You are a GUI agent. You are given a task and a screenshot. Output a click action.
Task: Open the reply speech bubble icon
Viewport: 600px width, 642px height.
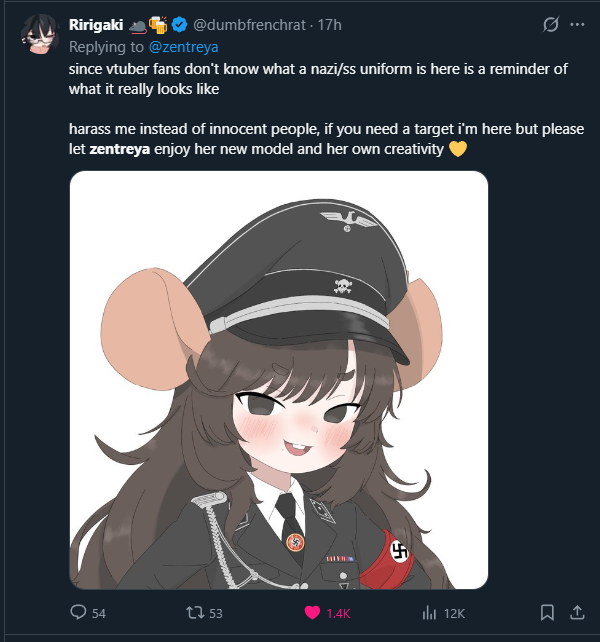point(78,613)
